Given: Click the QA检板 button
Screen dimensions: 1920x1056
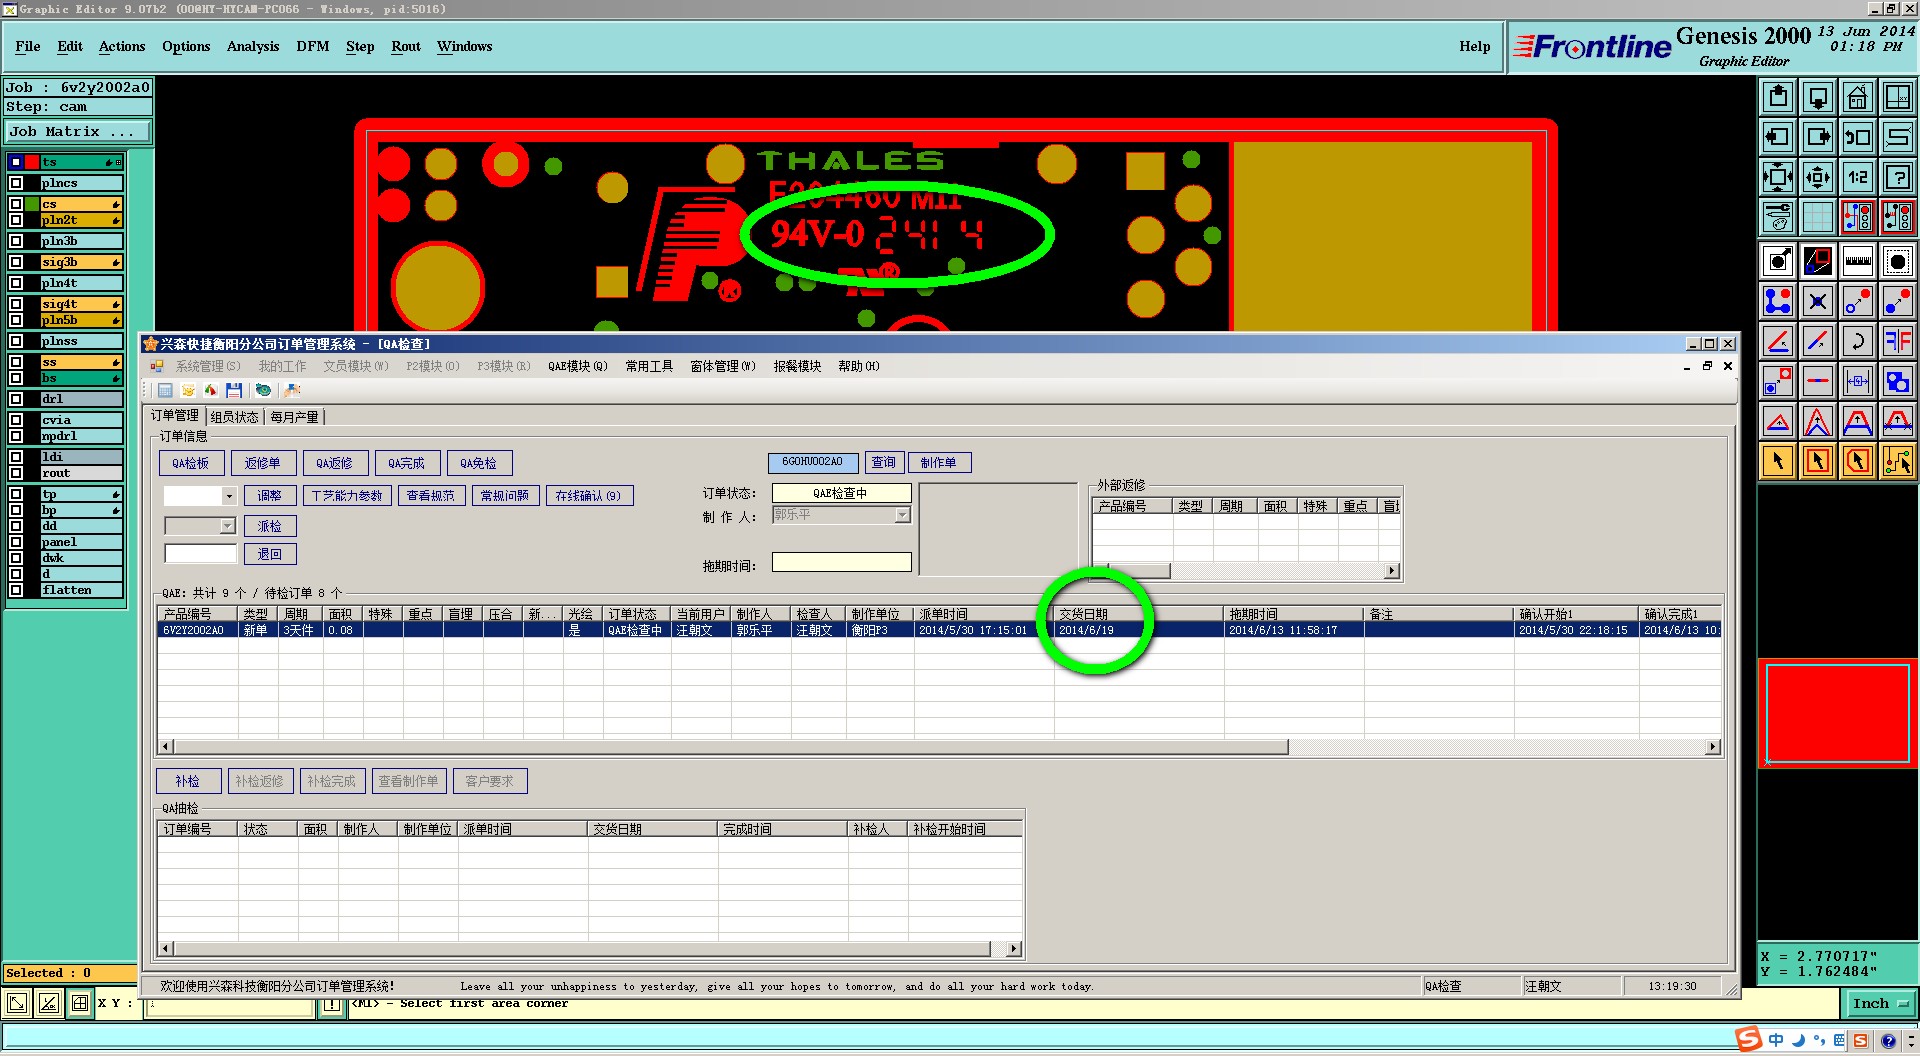Looking at the screenshot, I should (x=190, y=463).
